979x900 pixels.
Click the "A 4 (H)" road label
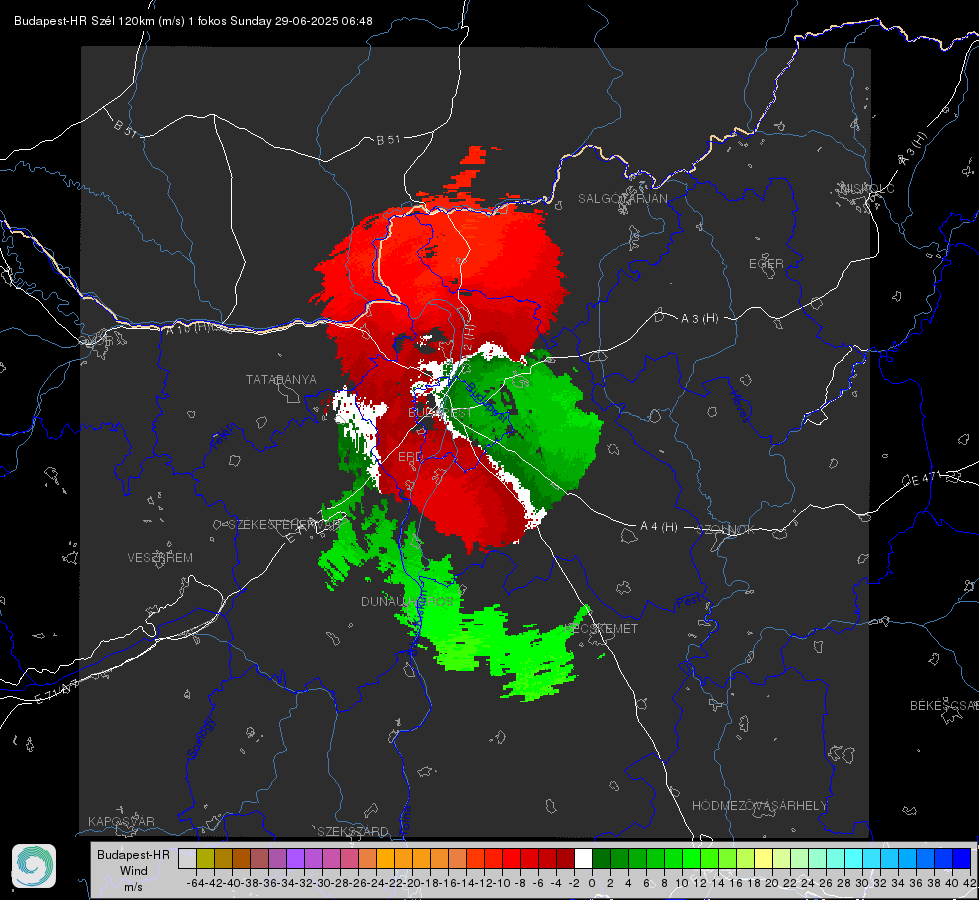[x=659, y=527]
